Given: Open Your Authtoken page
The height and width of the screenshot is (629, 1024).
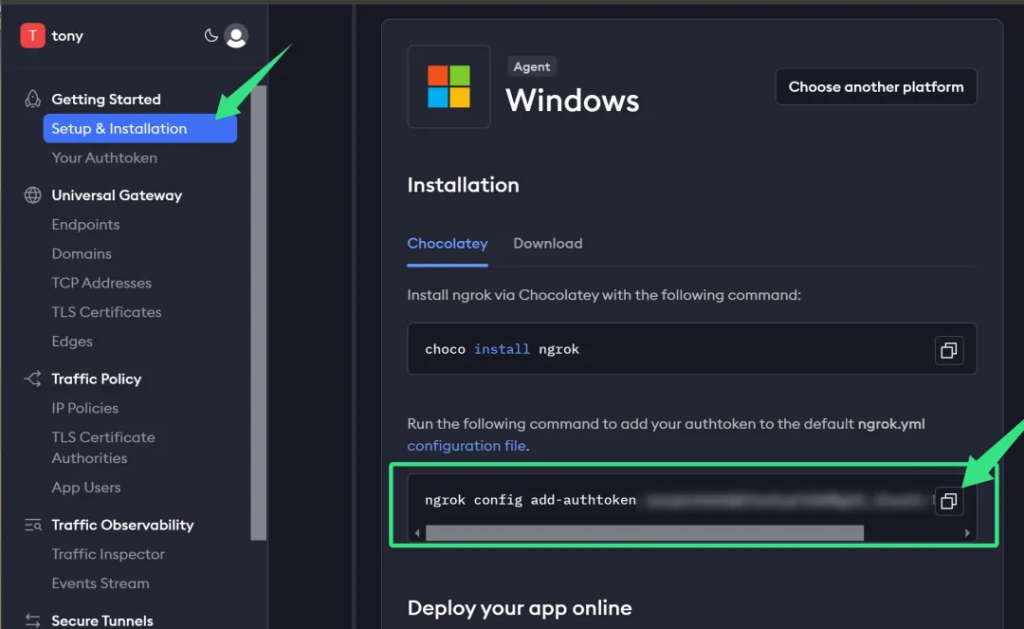Looking at the screenshot, I should coord(104,157).
